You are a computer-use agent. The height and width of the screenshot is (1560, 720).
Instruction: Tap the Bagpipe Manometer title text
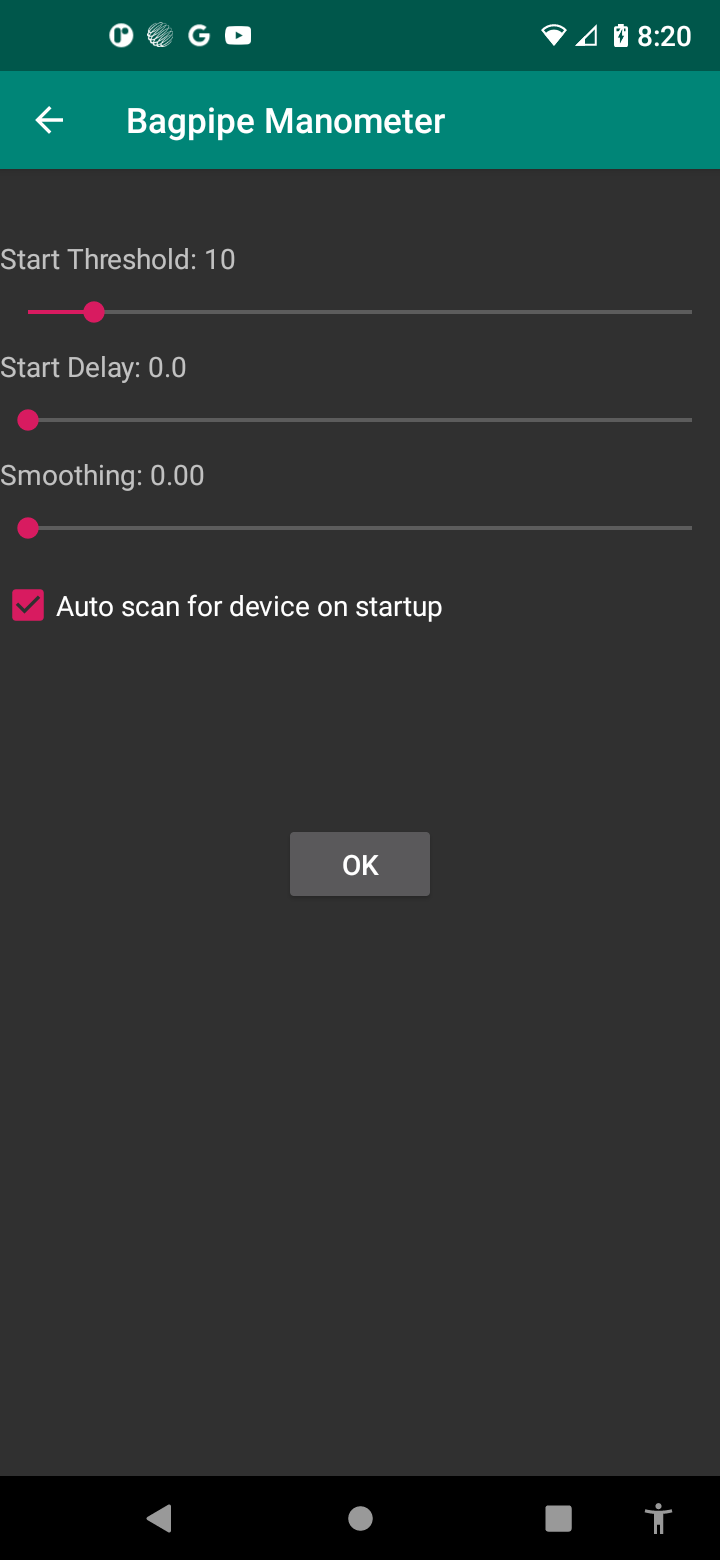285,121
